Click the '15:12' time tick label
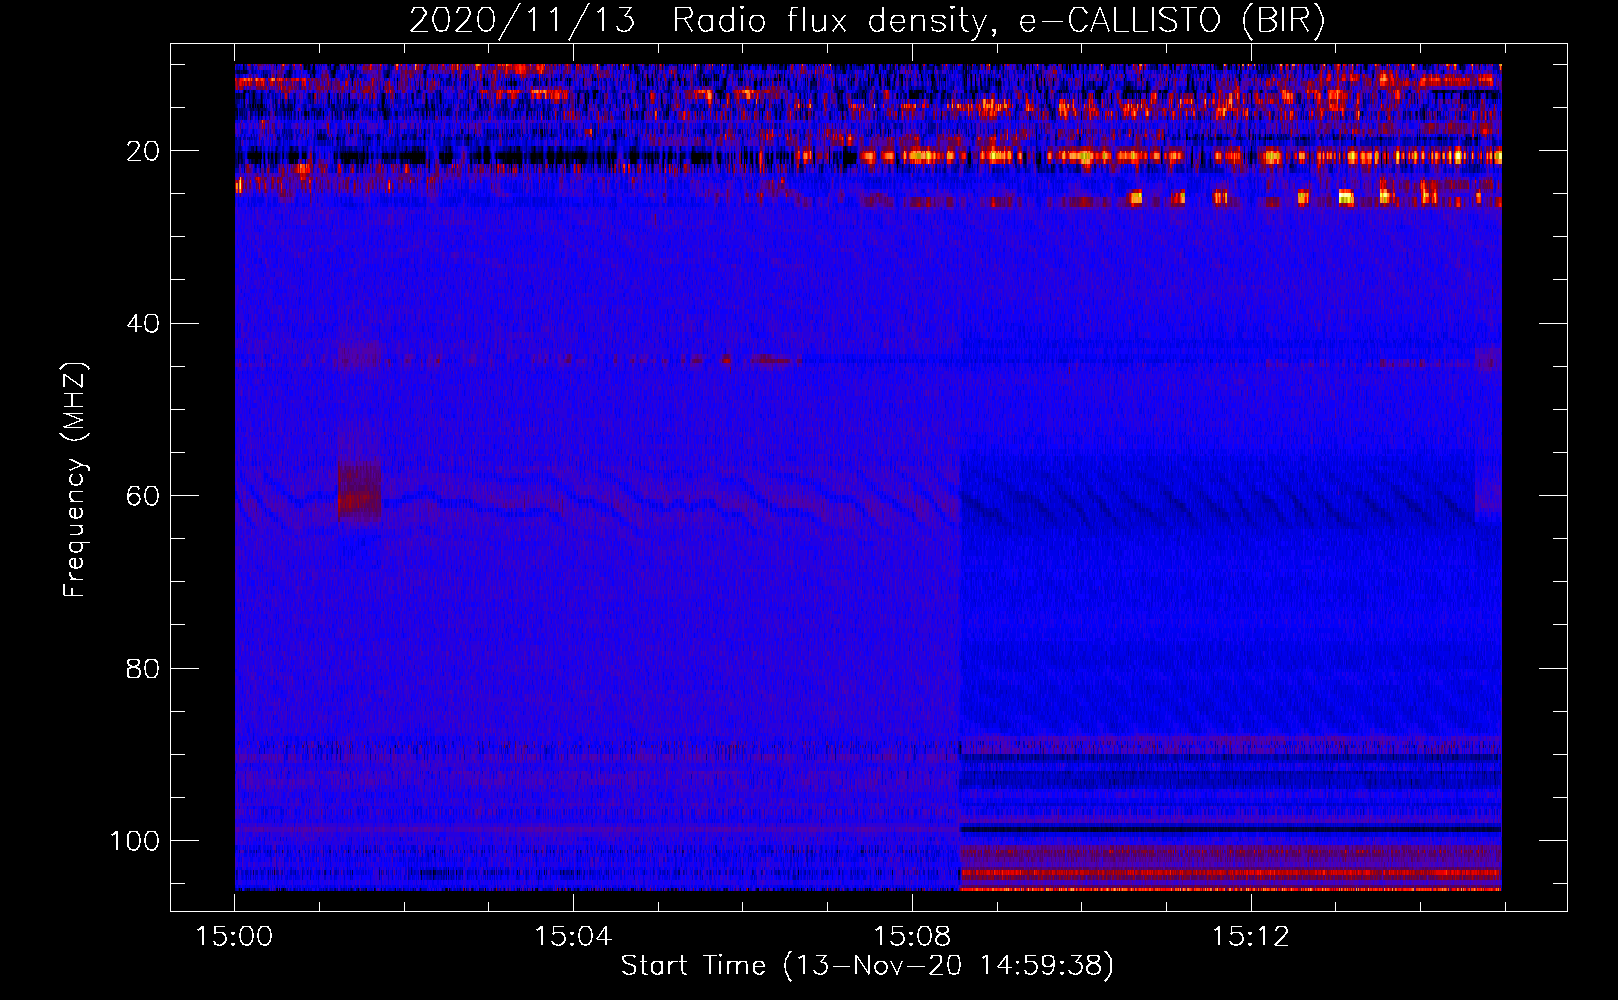 [1251, 937]
